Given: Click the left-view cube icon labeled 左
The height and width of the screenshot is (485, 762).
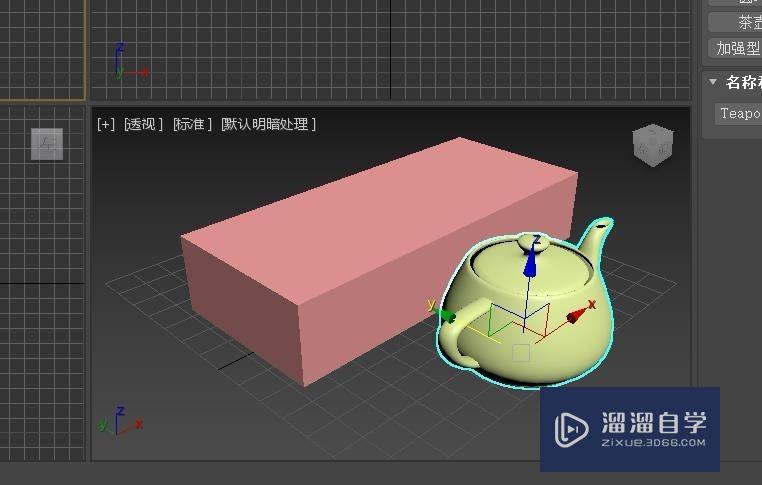Looking at the screenshot, I should [x=47, y=144].
